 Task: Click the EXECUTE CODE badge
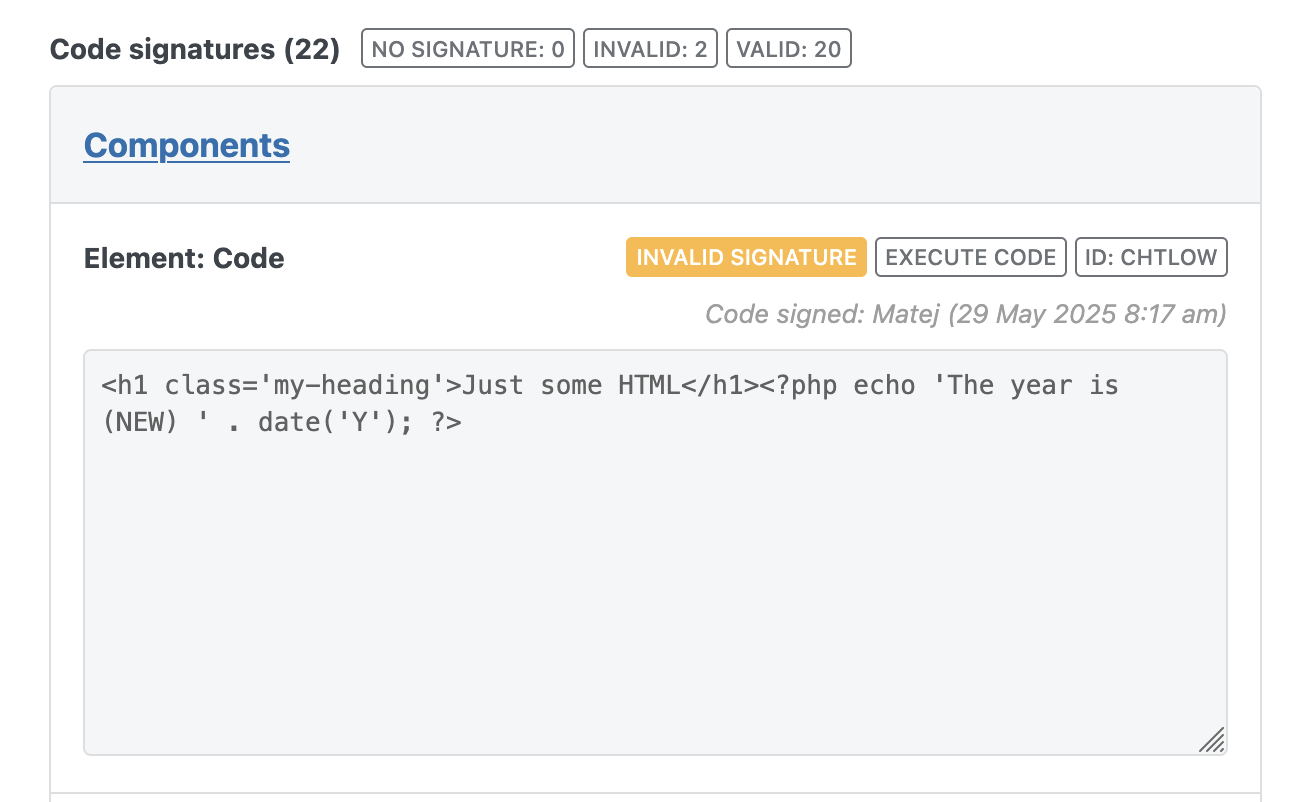click(x=971, y=257)
